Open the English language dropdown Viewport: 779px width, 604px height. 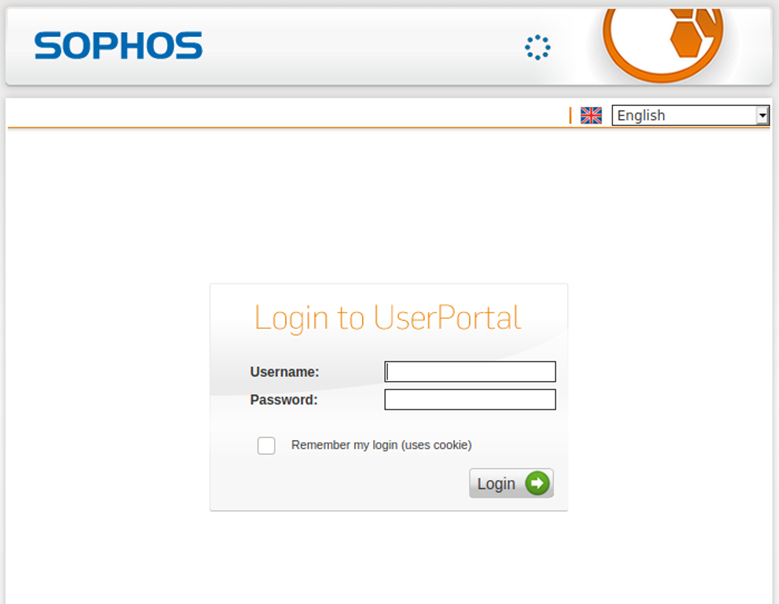click(690, 115)
